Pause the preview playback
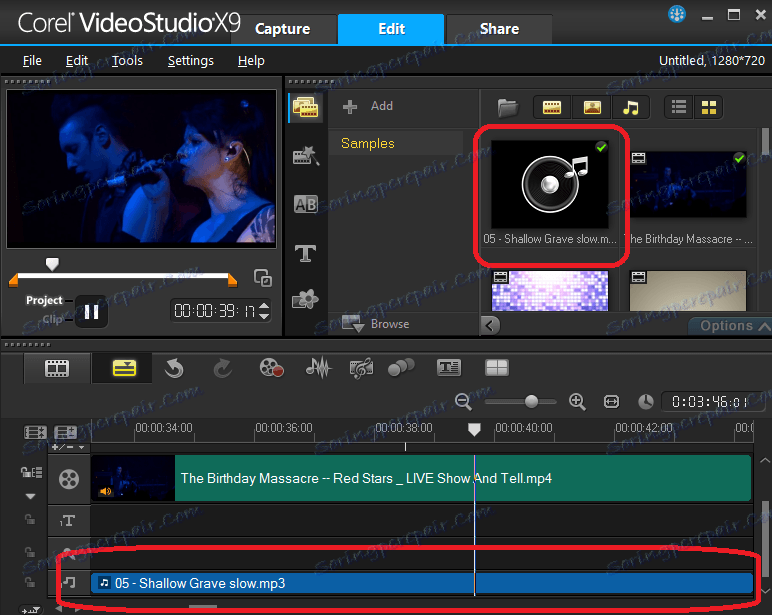The height and width of the screenshot is (615, 772). coord(91,312)
